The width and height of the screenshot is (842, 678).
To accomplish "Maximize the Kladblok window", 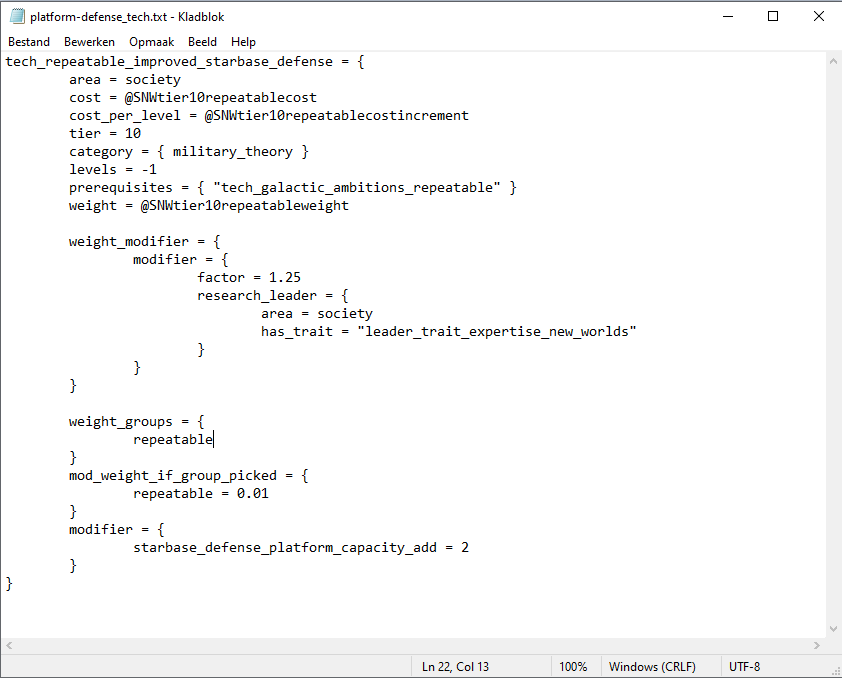I will click(773, 16).
